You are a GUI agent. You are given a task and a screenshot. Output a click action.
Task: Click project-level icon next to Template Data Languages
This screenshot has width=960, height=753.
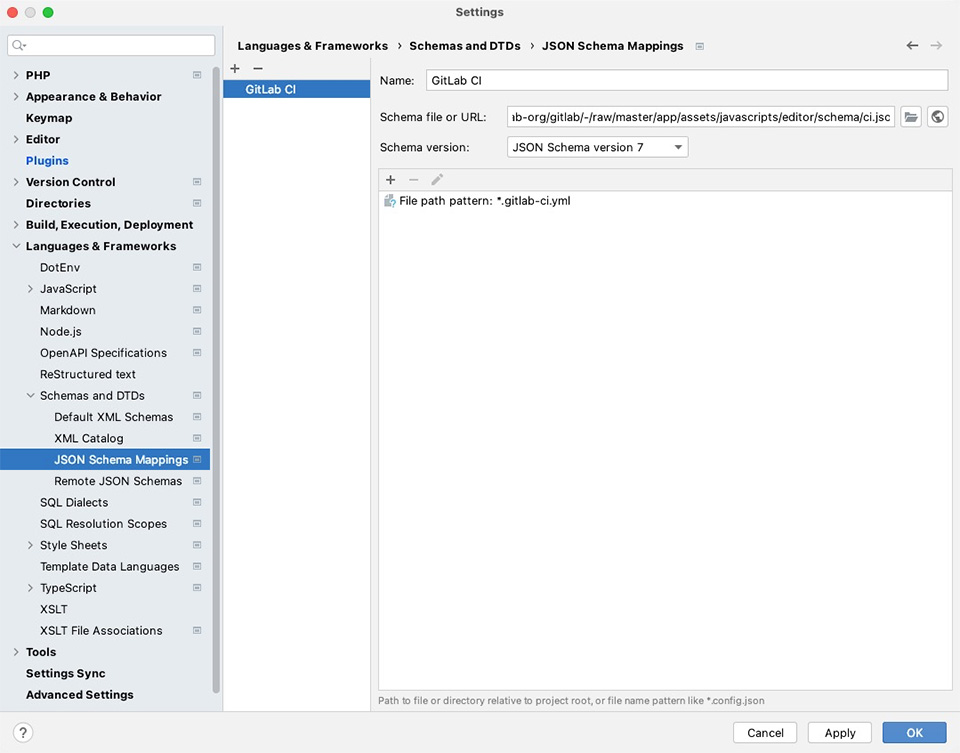pyautogui.click(x=197, y=566)
